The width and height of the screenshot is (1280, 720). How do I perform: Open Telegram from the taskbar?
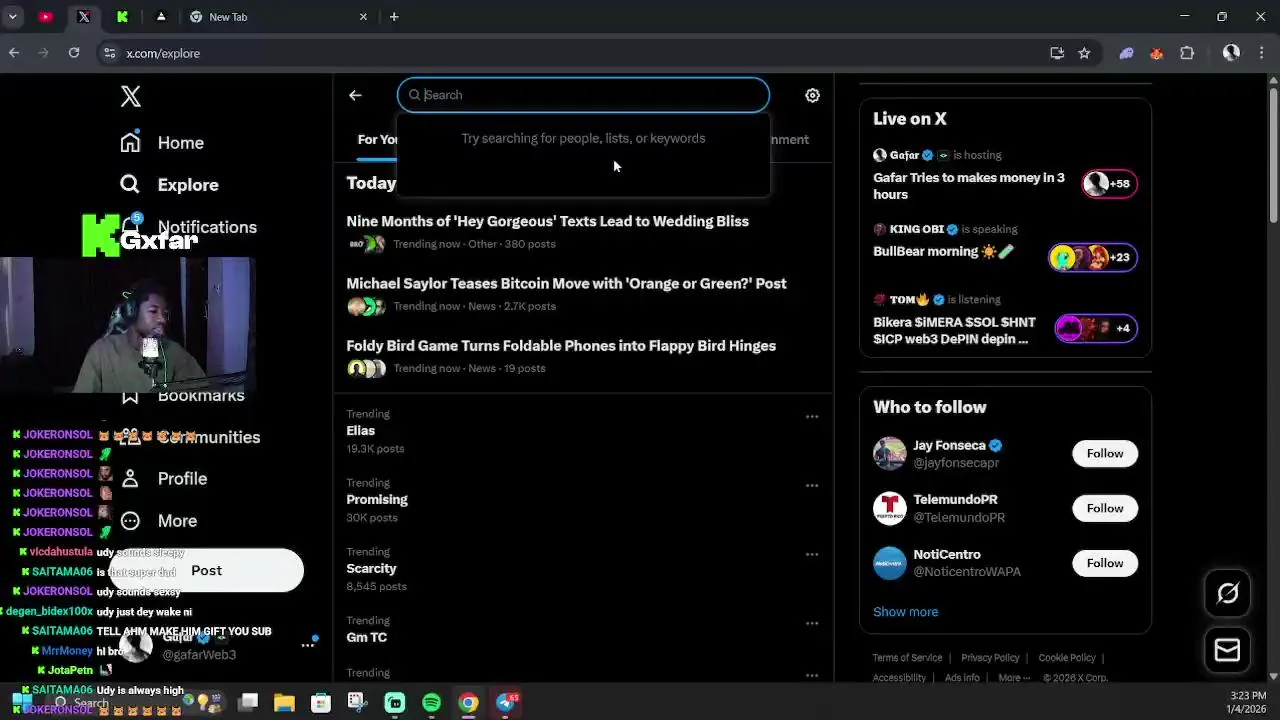(x=506, y=703)
